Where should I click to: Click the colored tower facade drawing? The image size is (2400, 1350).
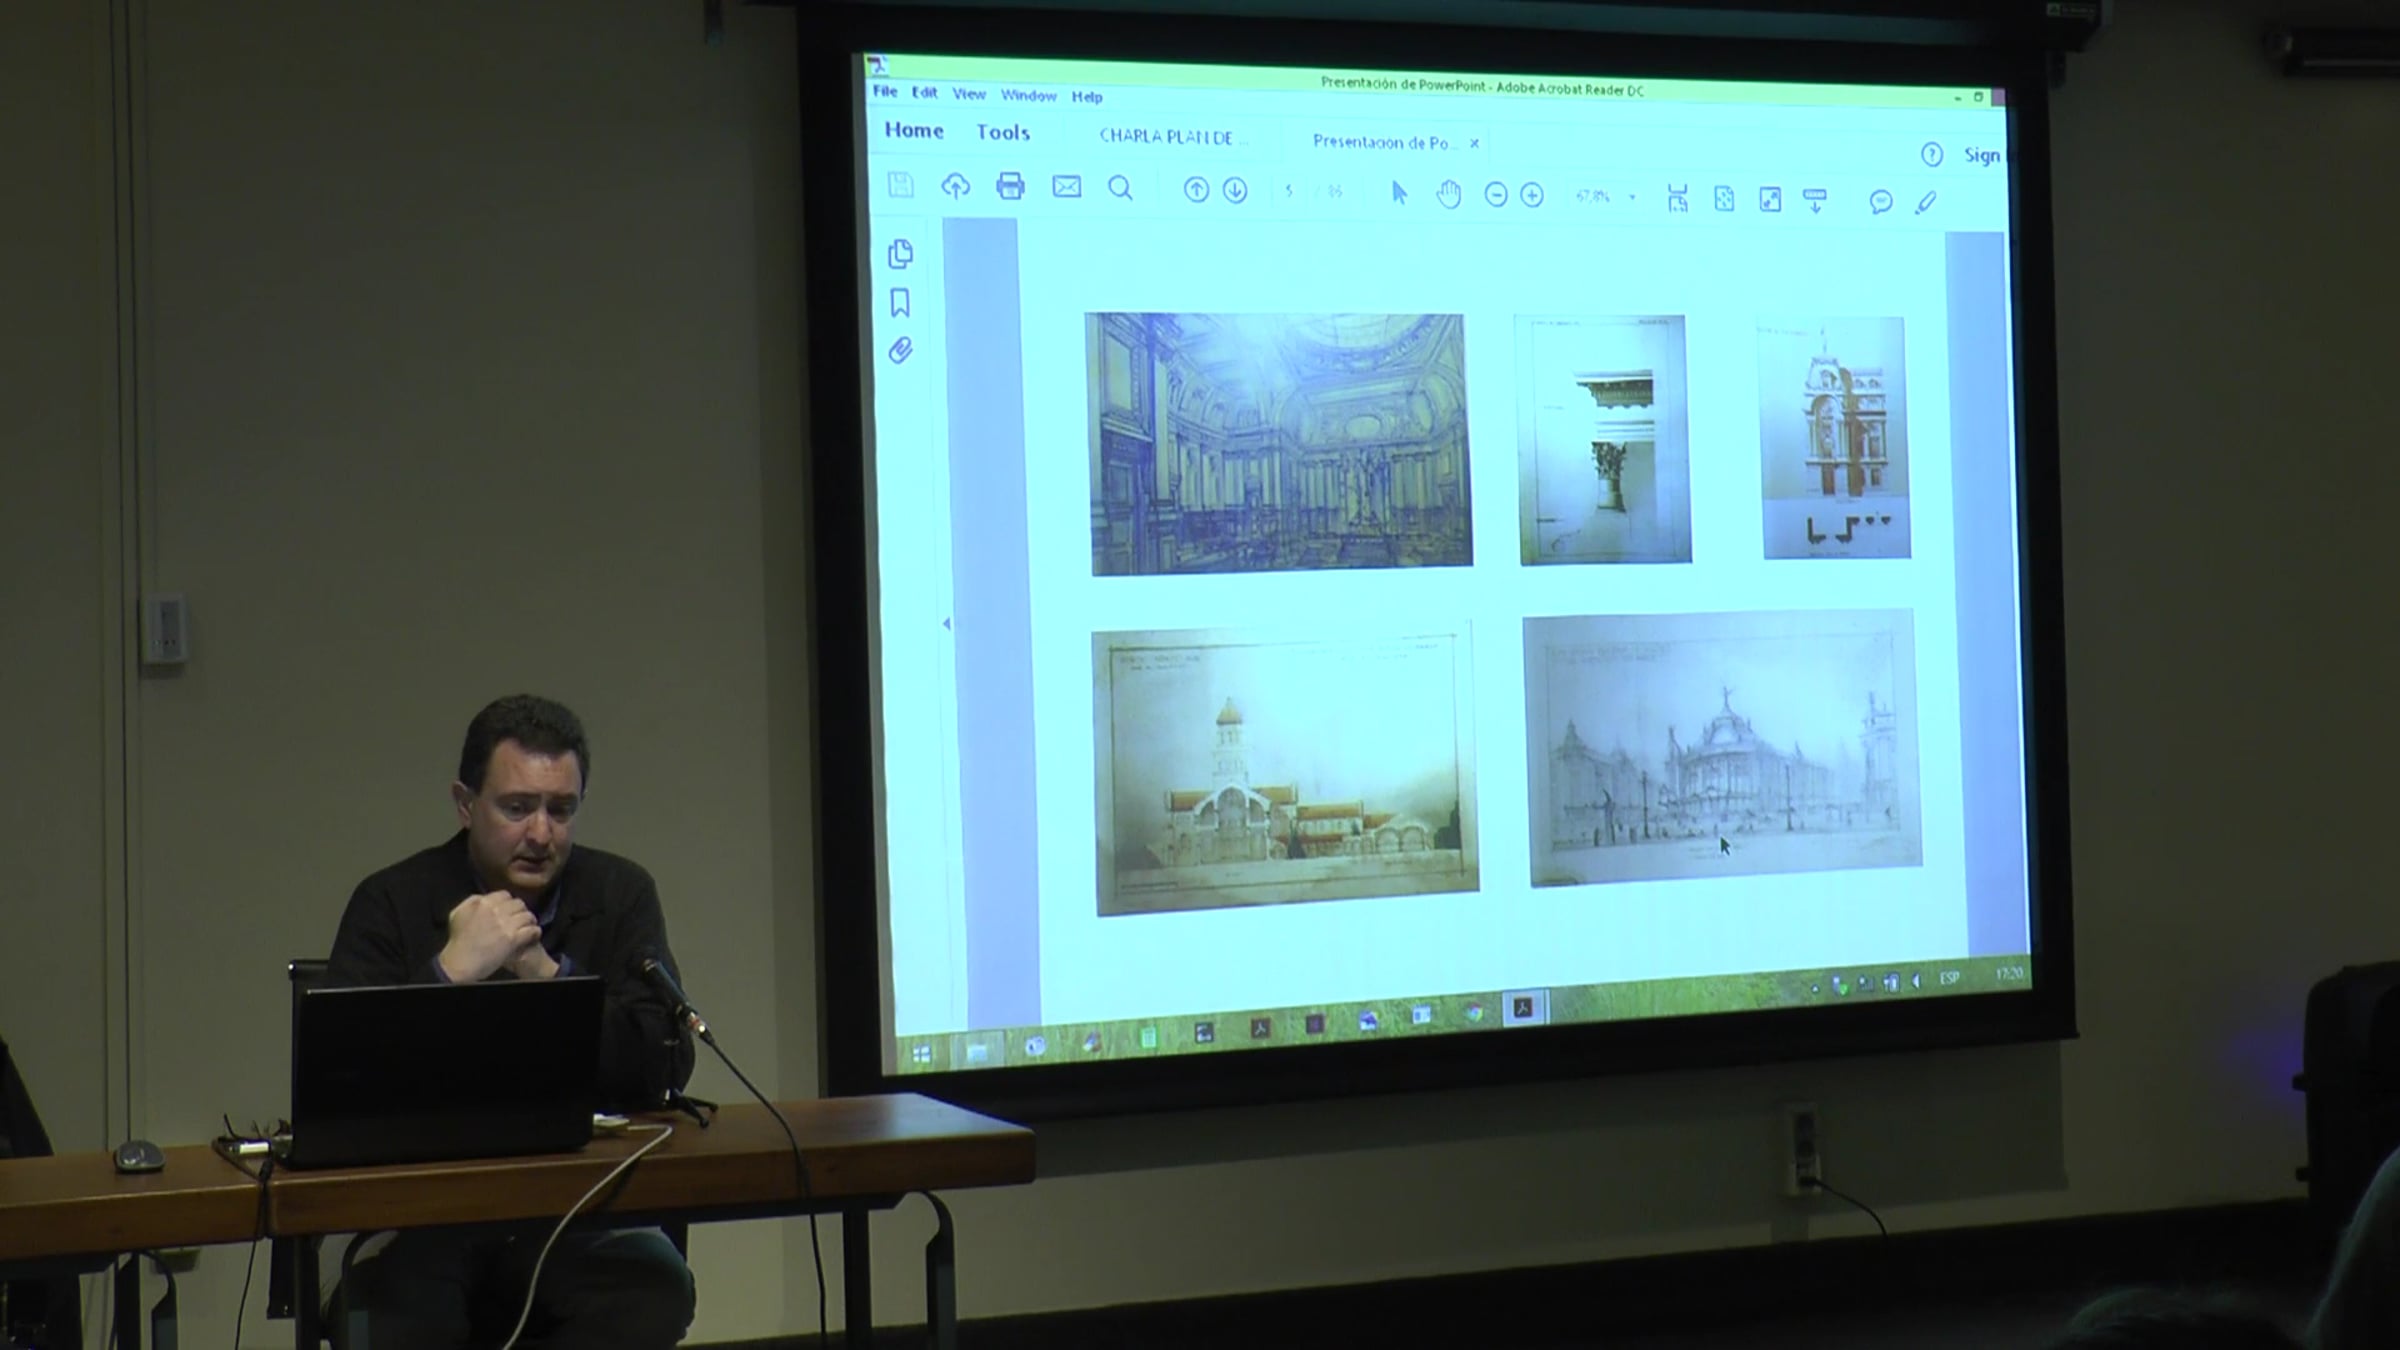(x=1834, y=438)
